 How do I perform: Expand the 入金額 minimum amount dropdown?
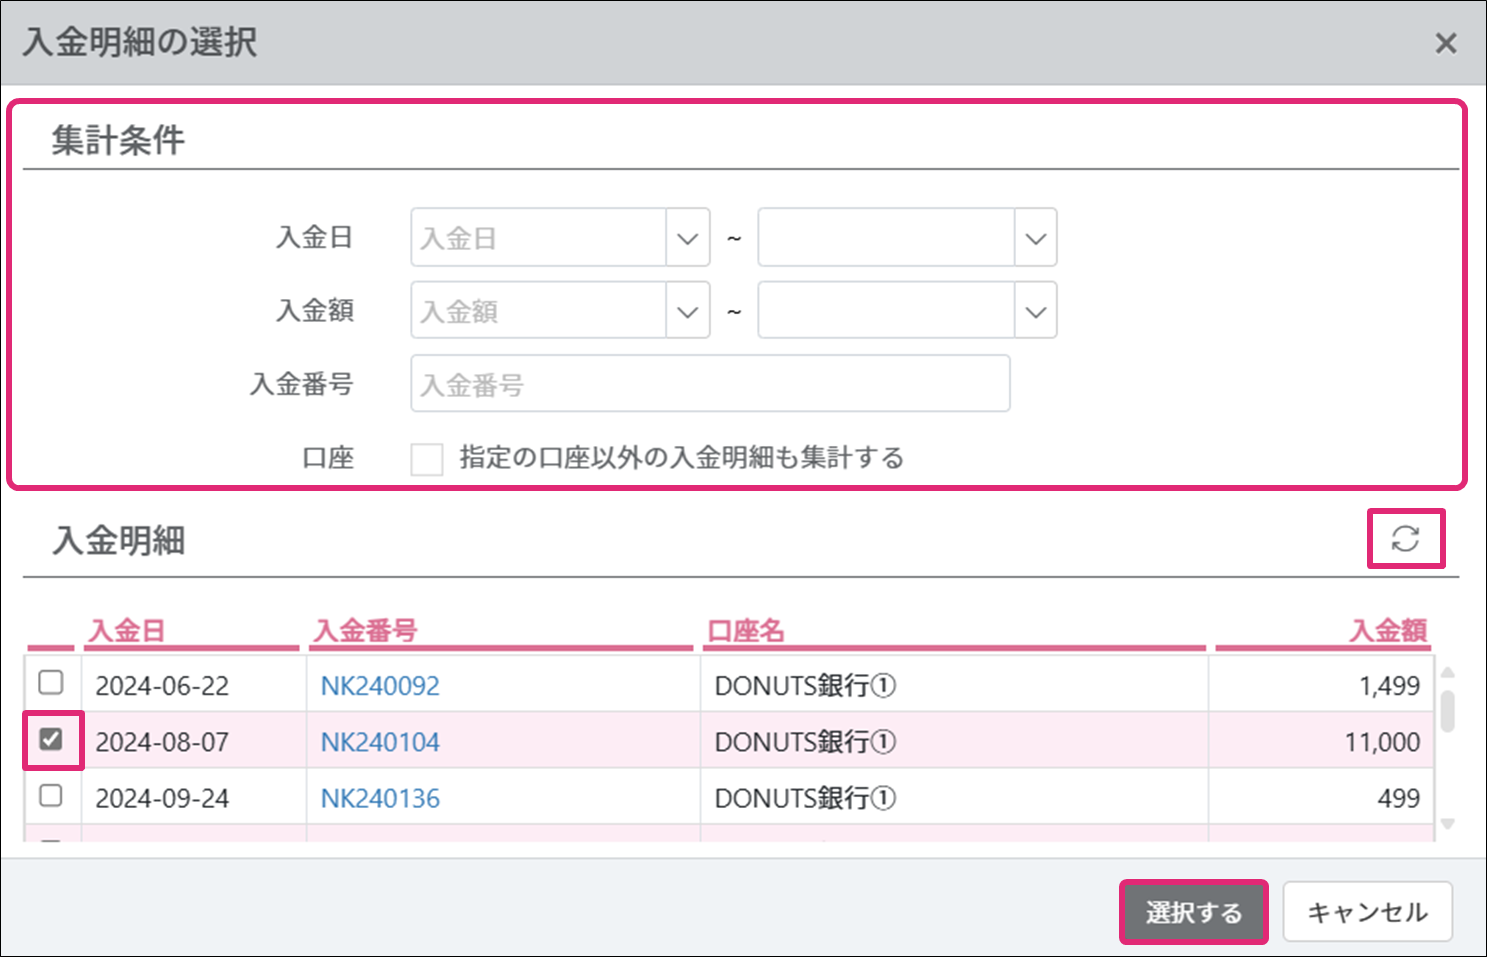click(687, 311)
